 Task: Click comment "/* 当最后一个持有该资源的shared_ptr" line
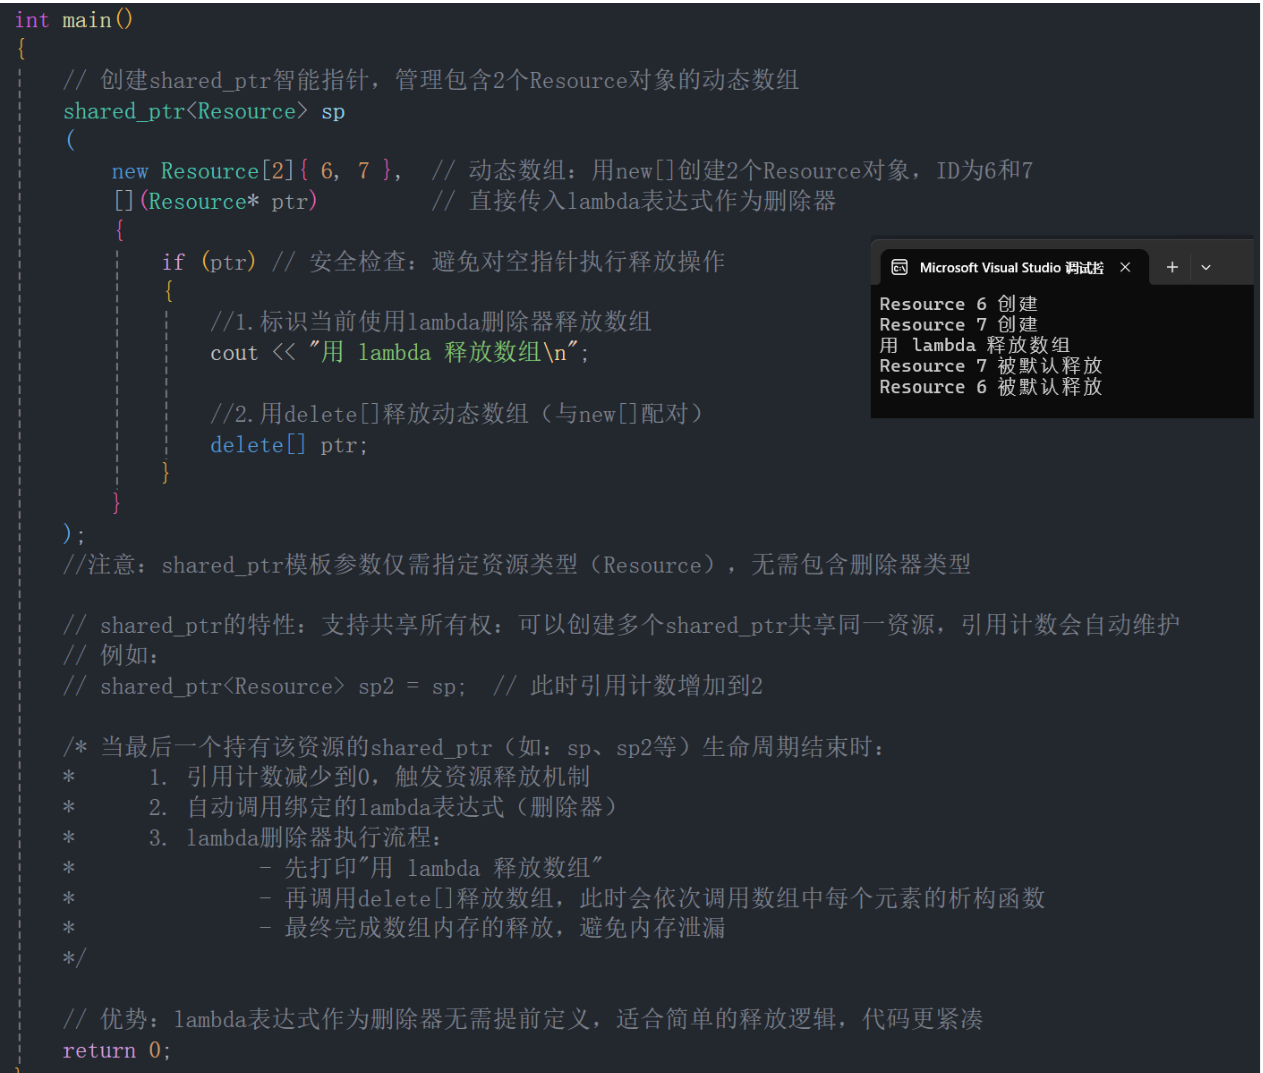click(x=474, y=747)
